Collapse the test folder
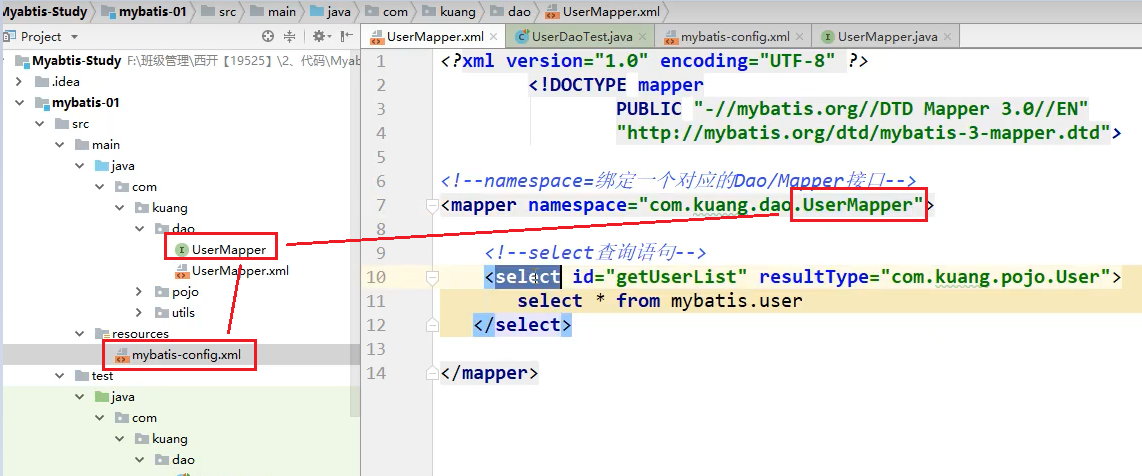The height and width of the screenshot is (476, 1142). pyautogui.click(x=60, y=376)
